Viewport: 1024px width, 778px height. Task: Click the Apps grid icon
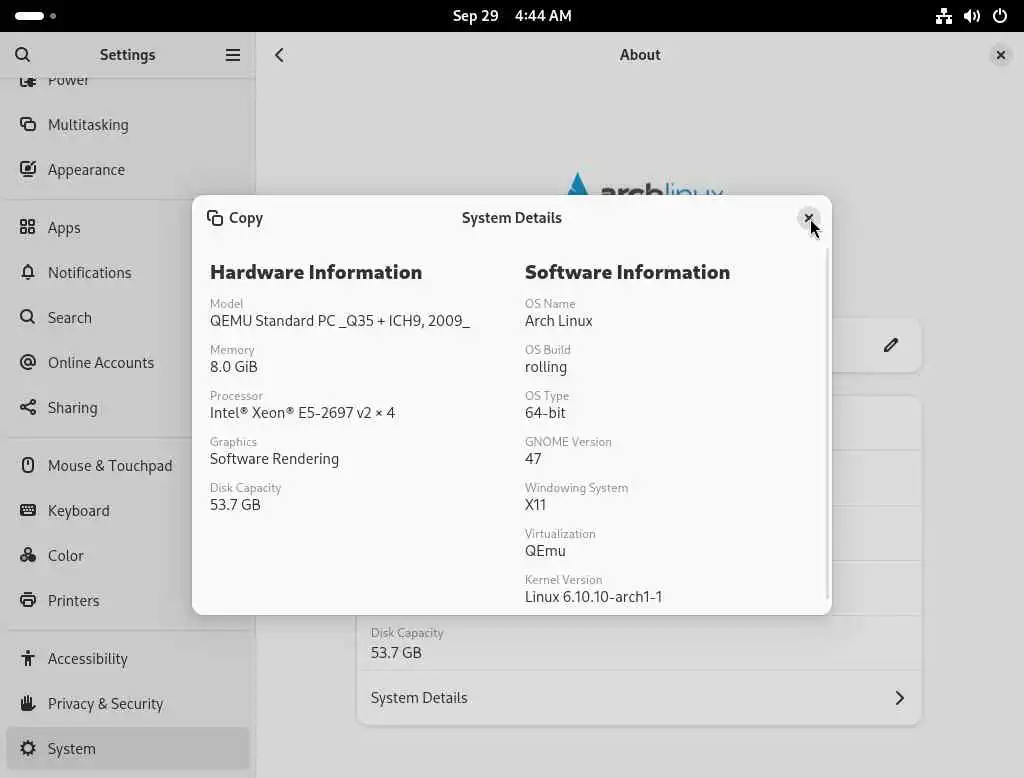(27, 227)
